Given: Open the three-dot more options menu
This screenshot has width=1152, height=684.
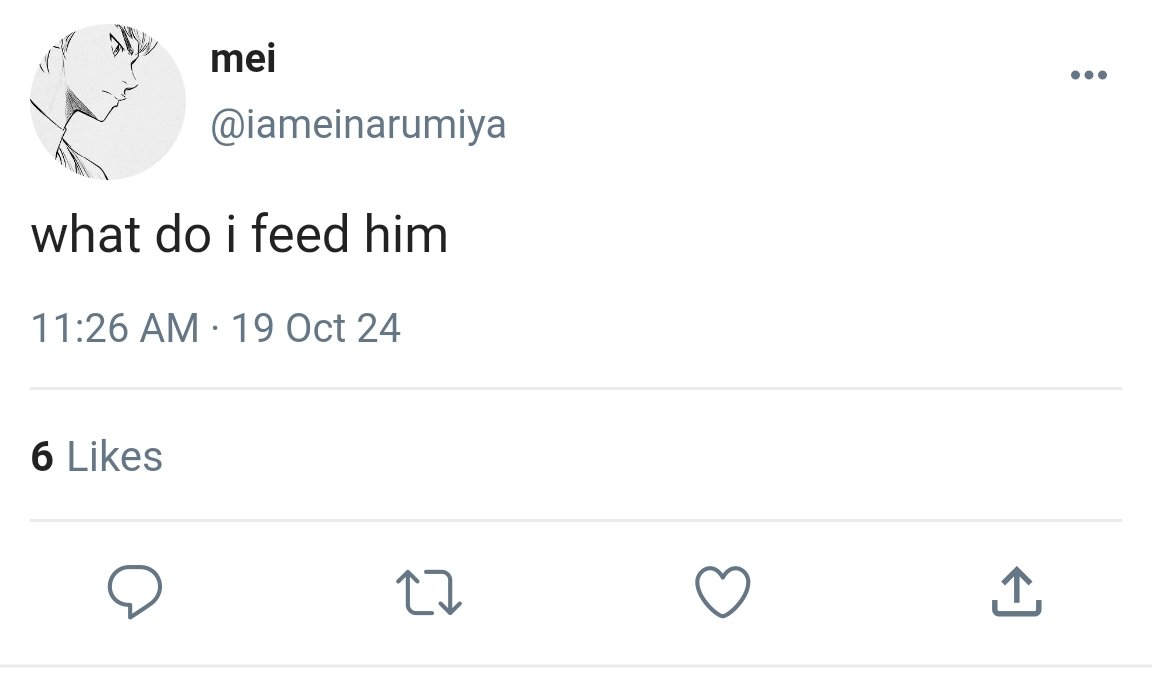Looking at the screenshot, I should [x=1089, y=74].
